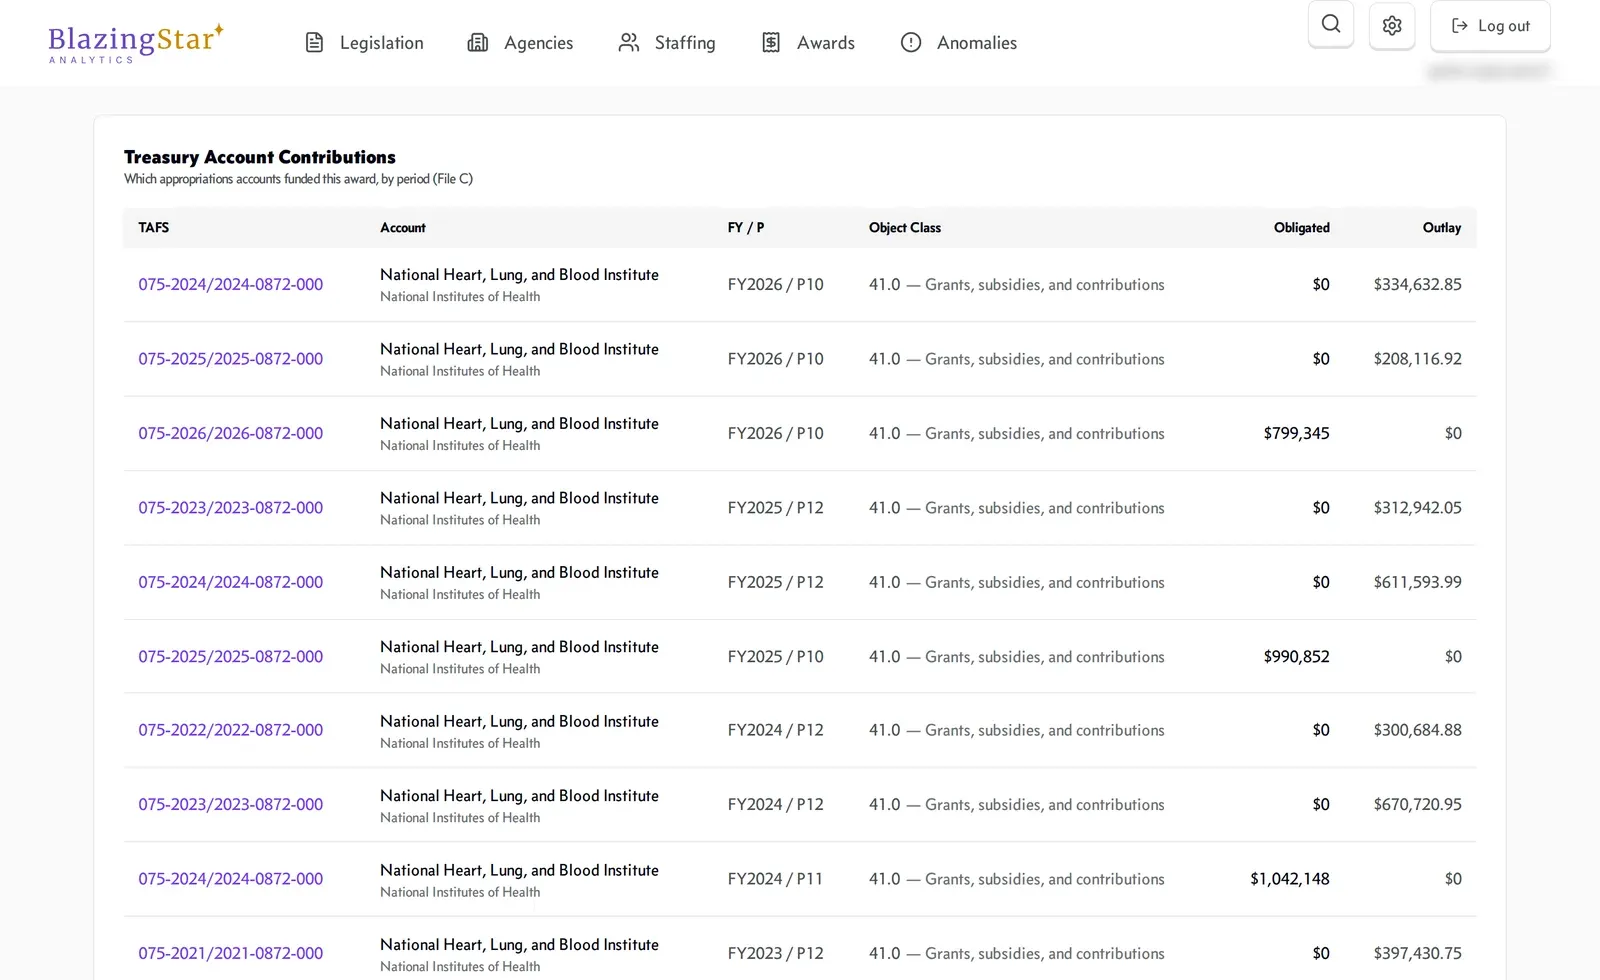This screenshot has height=980, width=1600.
Task: Open TAFS link in $208,116.92 outlay row
Action: pyautogui.click(x=231, y=359)
